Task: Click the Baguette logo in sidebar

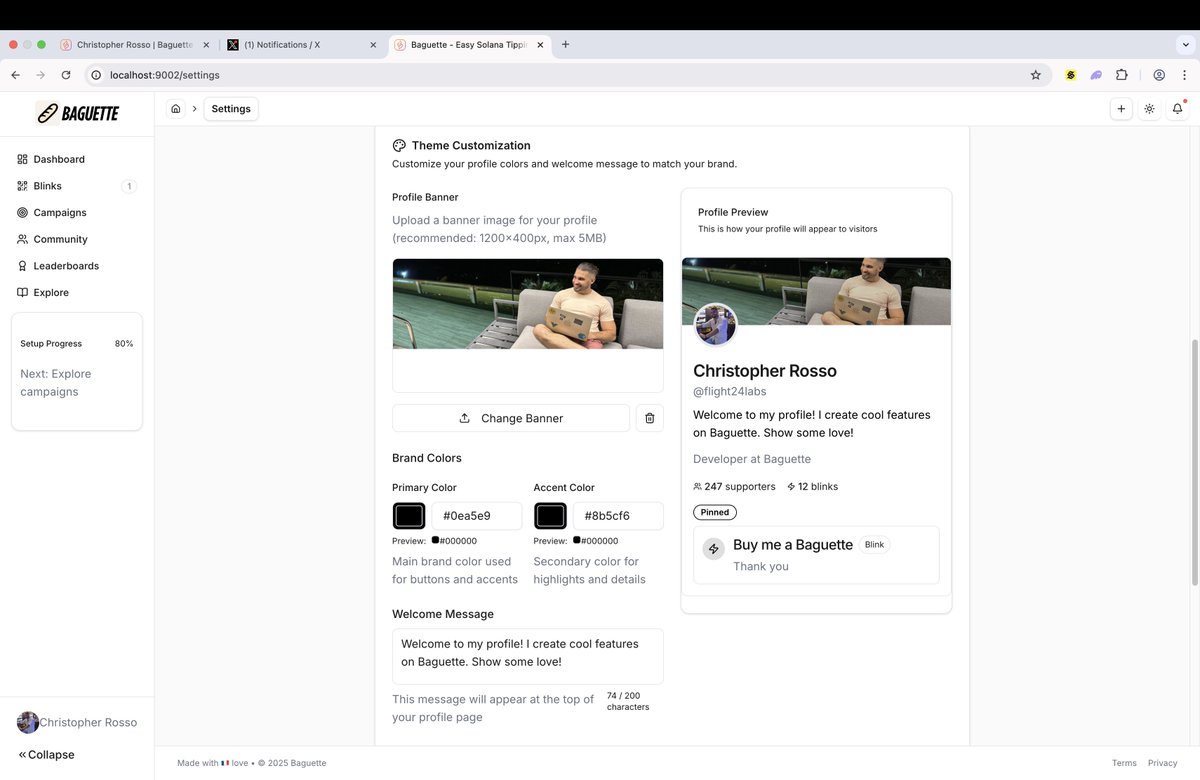Action: 78,113
